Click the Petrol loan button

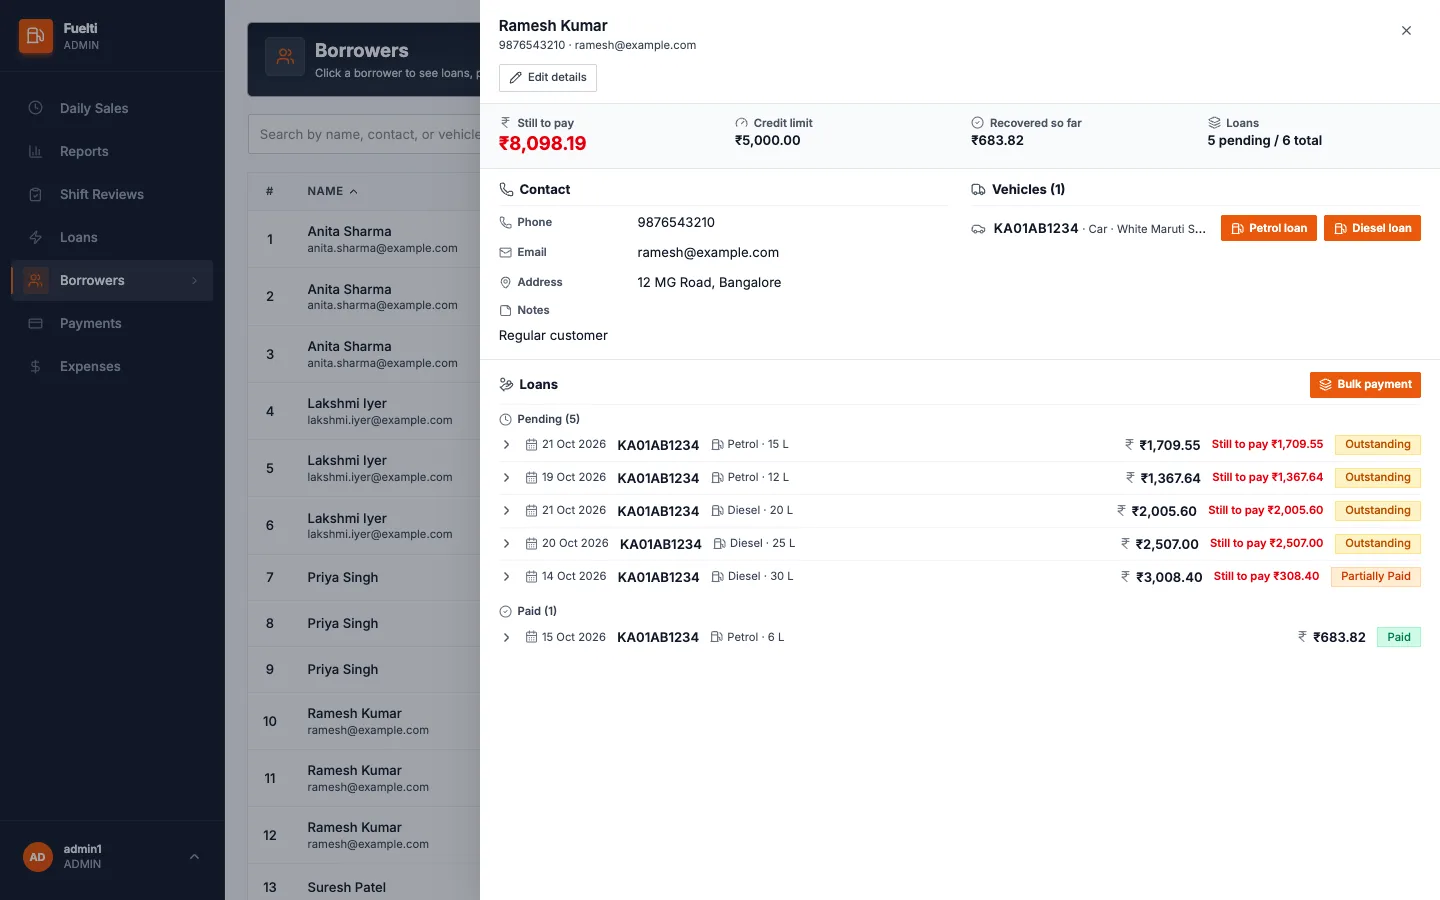[x=1269, y=228]
